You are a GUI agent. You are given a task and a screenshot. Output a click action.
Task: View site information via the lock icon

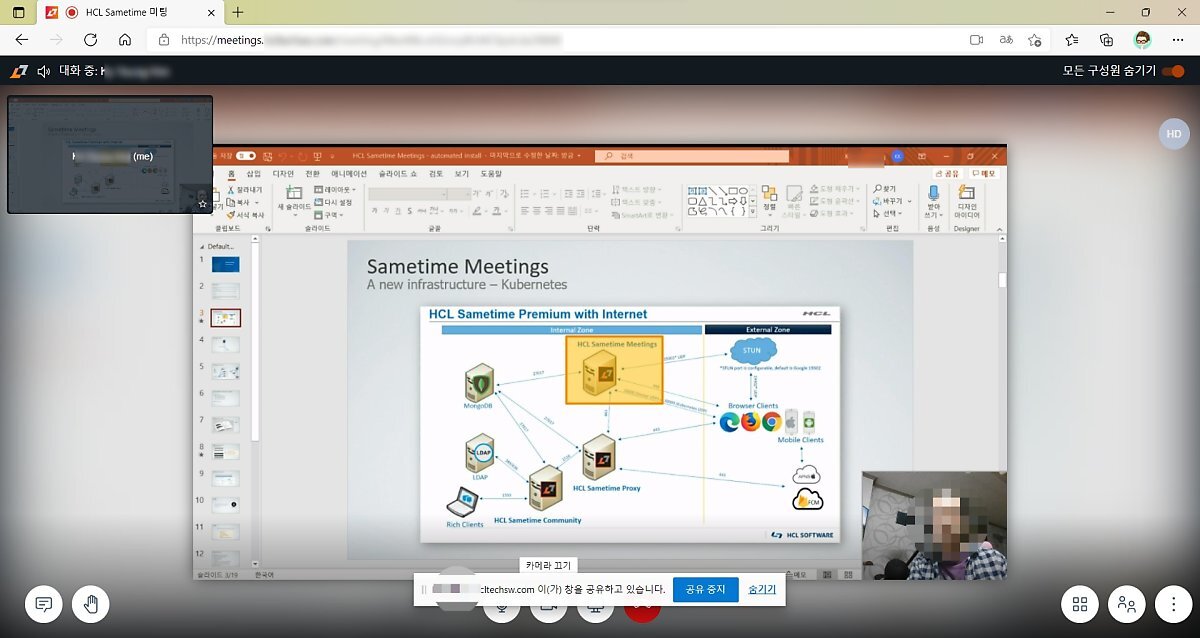point(164,40)
